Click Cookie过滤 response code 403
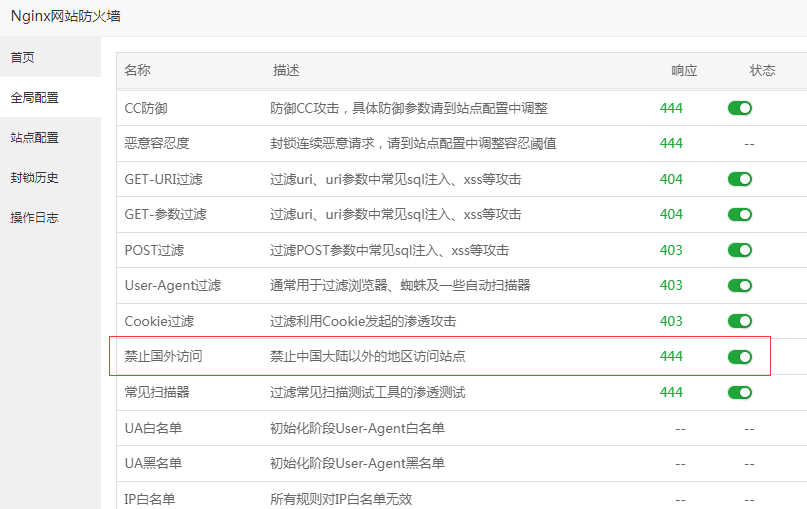 pos(671,321)
